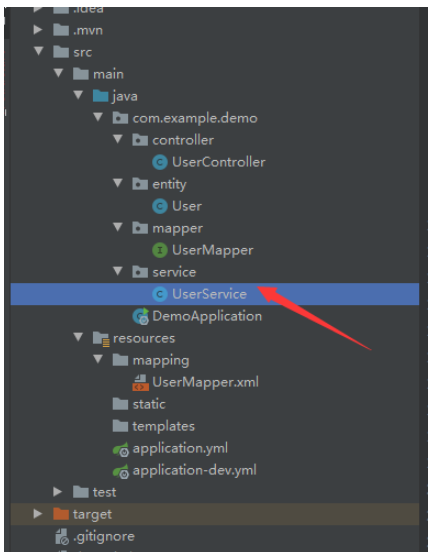Select the com.example.demo package label
The width and height of the screenshot is (431, 552).
(x=195, y=119)
